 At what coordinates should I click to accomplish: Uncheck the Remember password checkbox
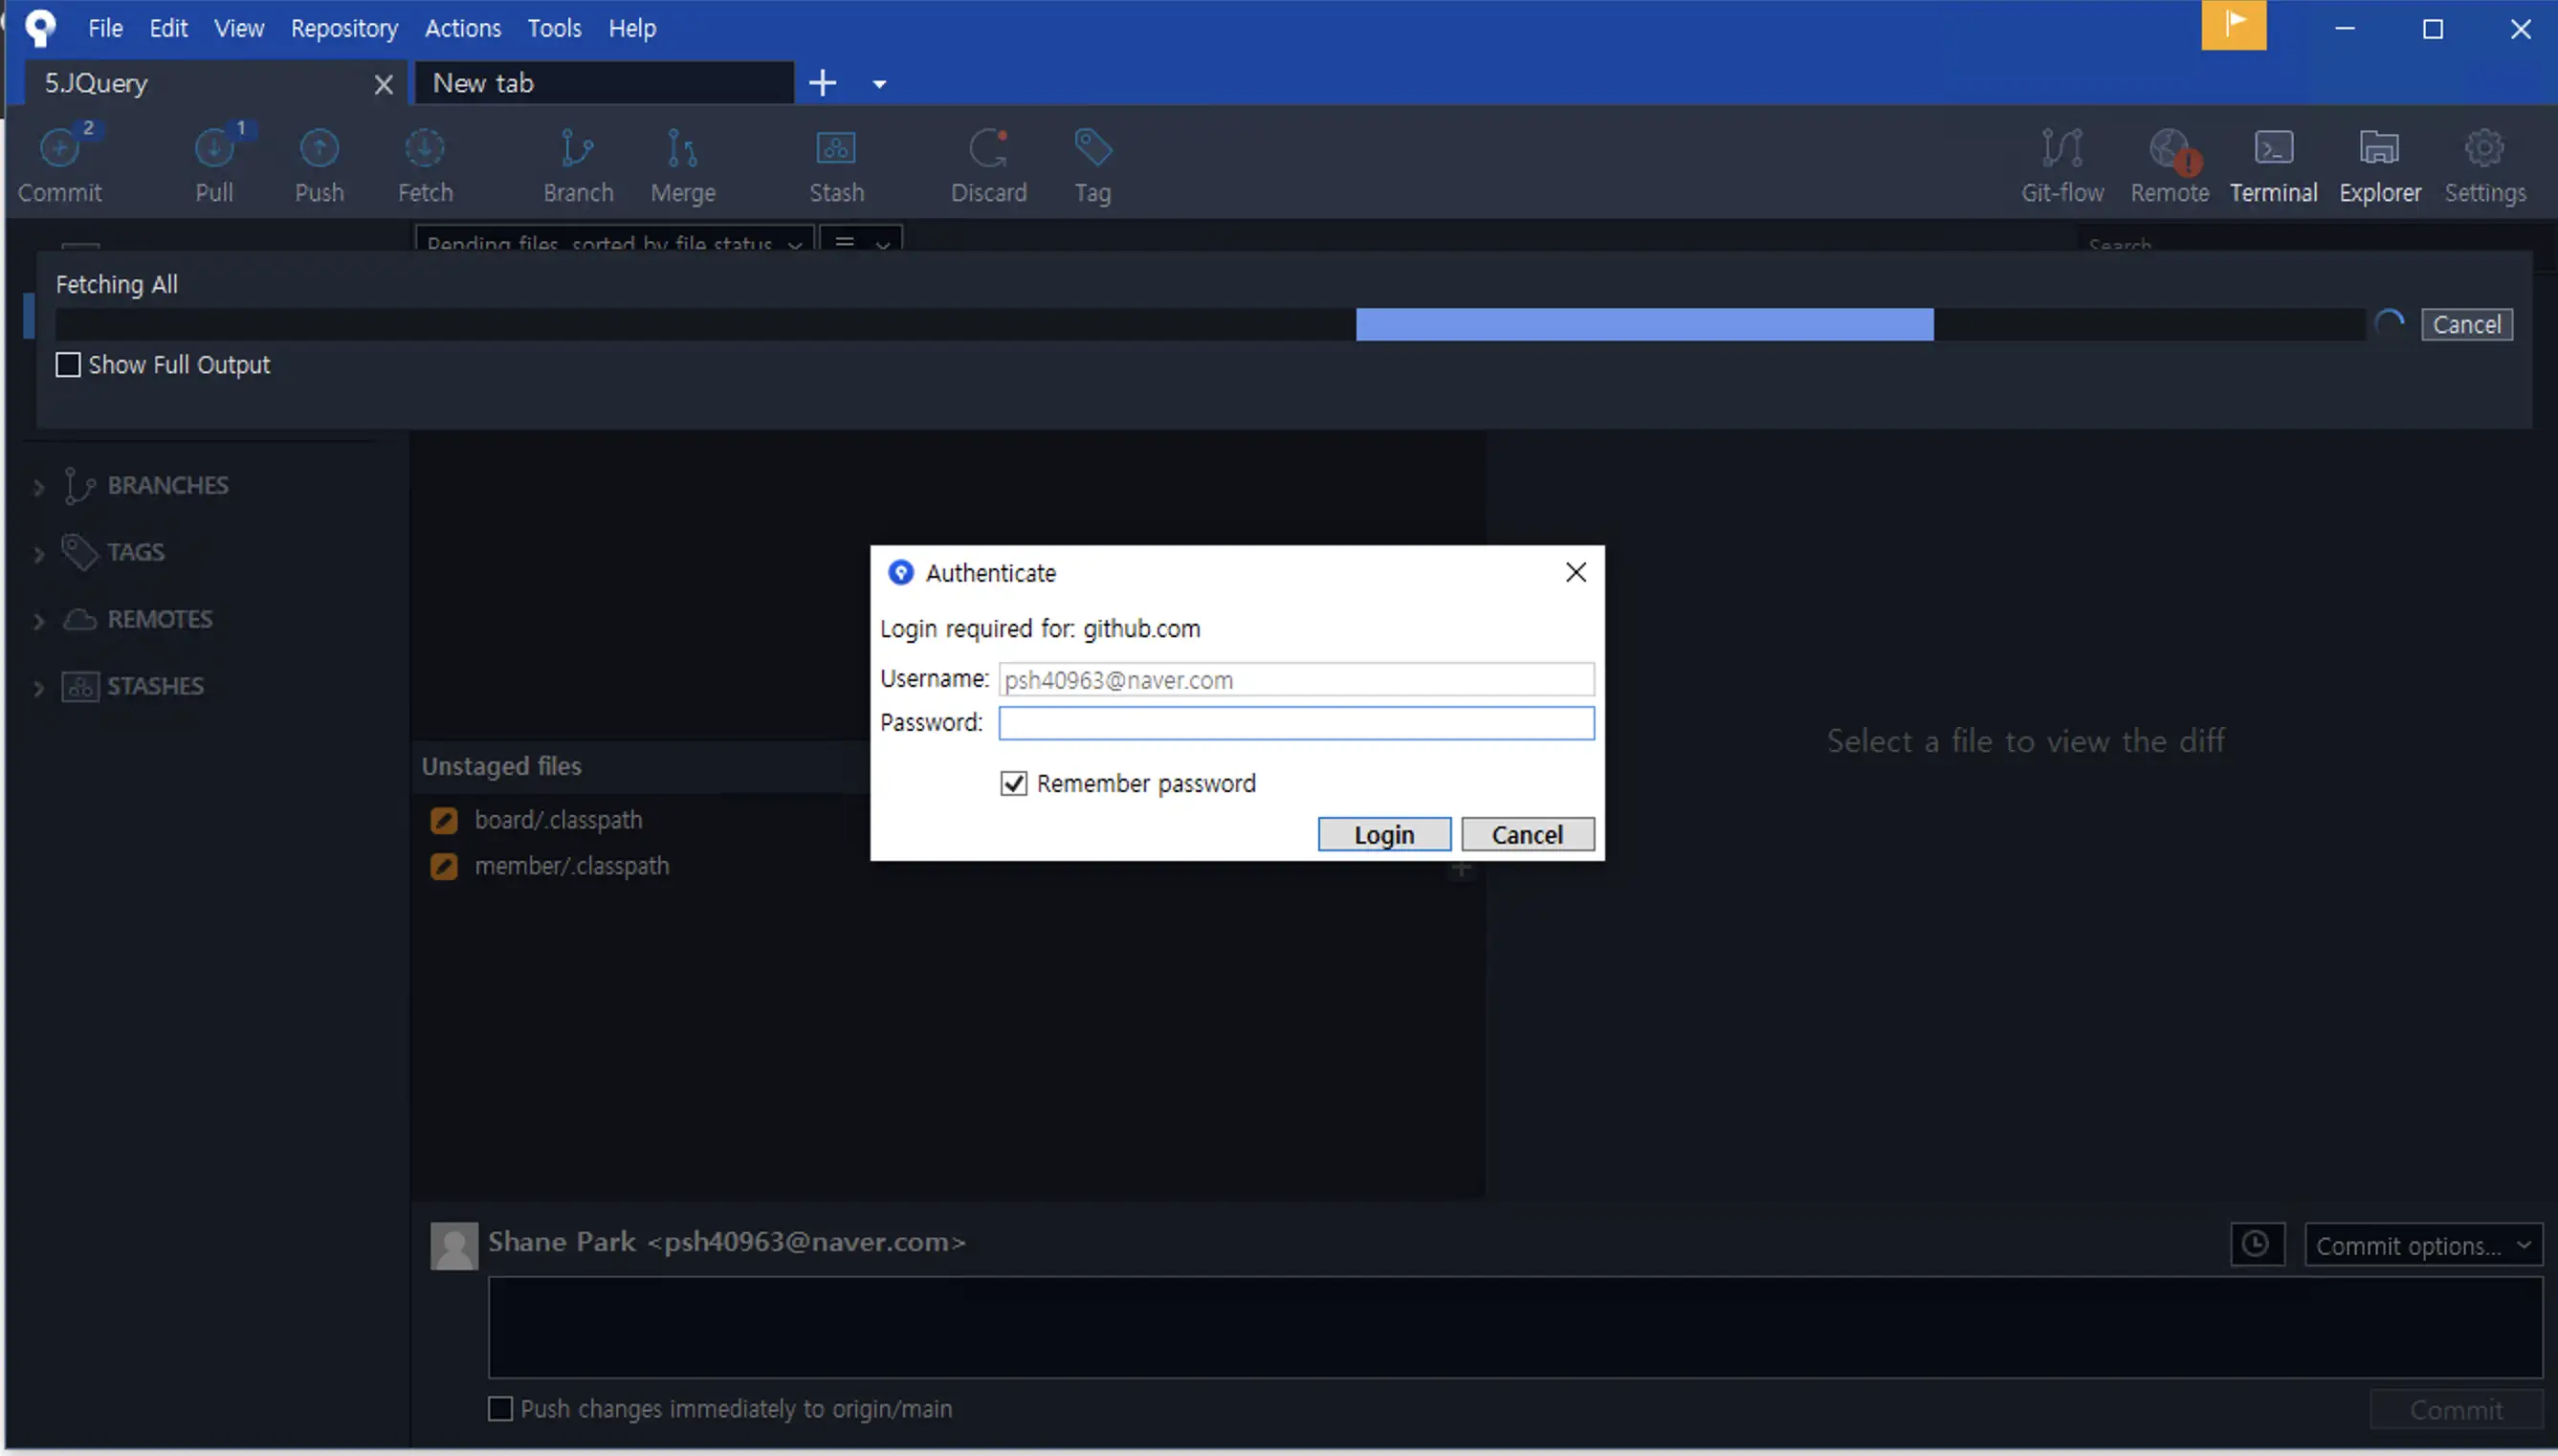[x=1013, y=783]
